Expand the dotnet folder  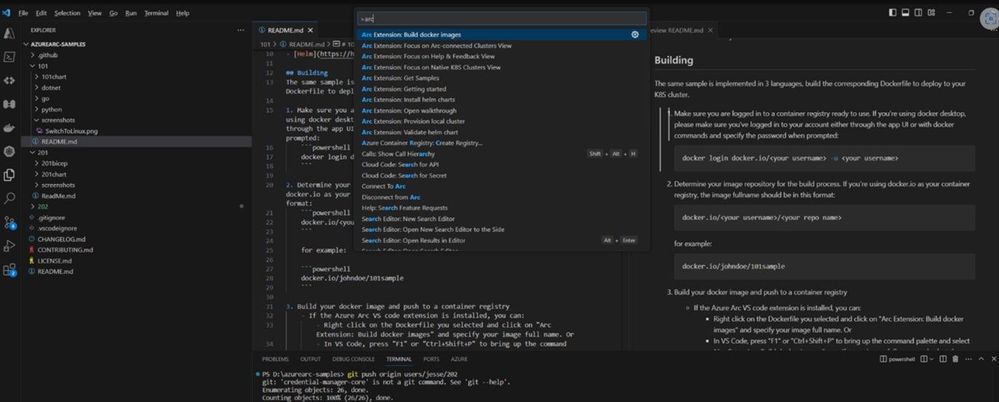point(51,88)
